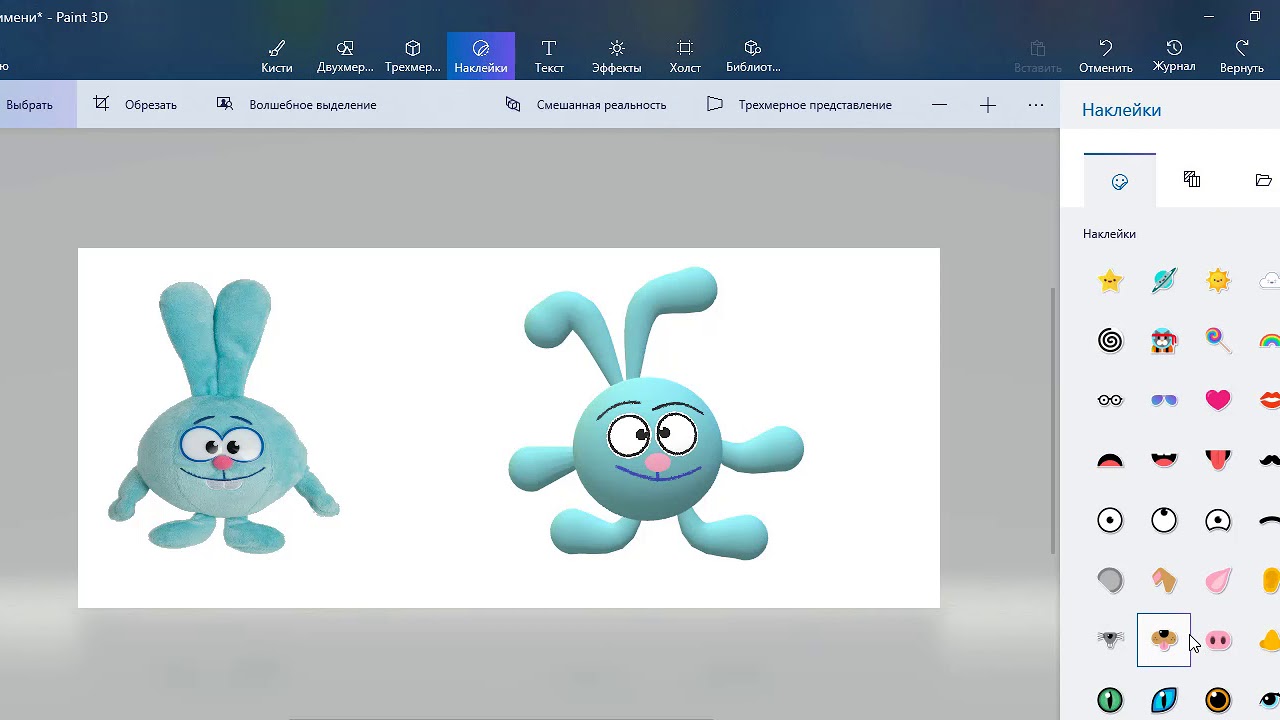This screenshot has width=1280, height=720.
Task: Pick the smiling mouth with teeth sticker
Action: tap(1164, 460)
